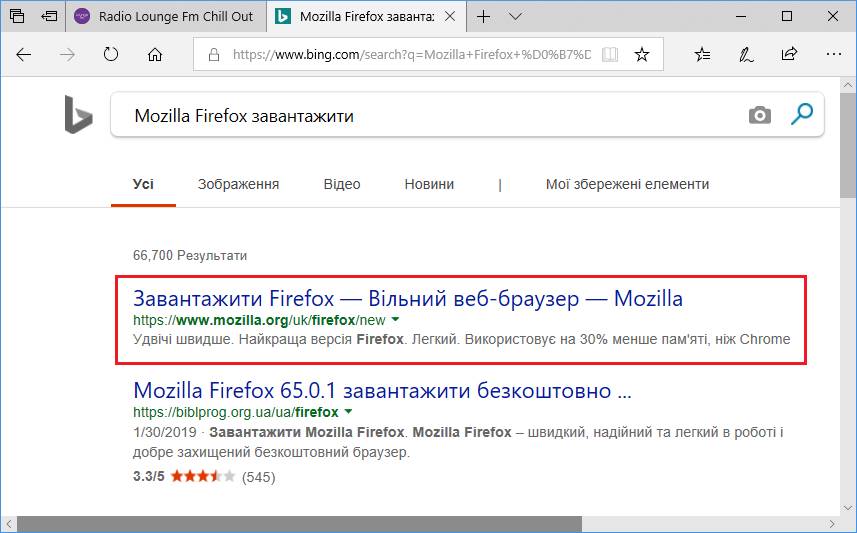
Task: Click the Bing logo
Action: pos(78,114)
